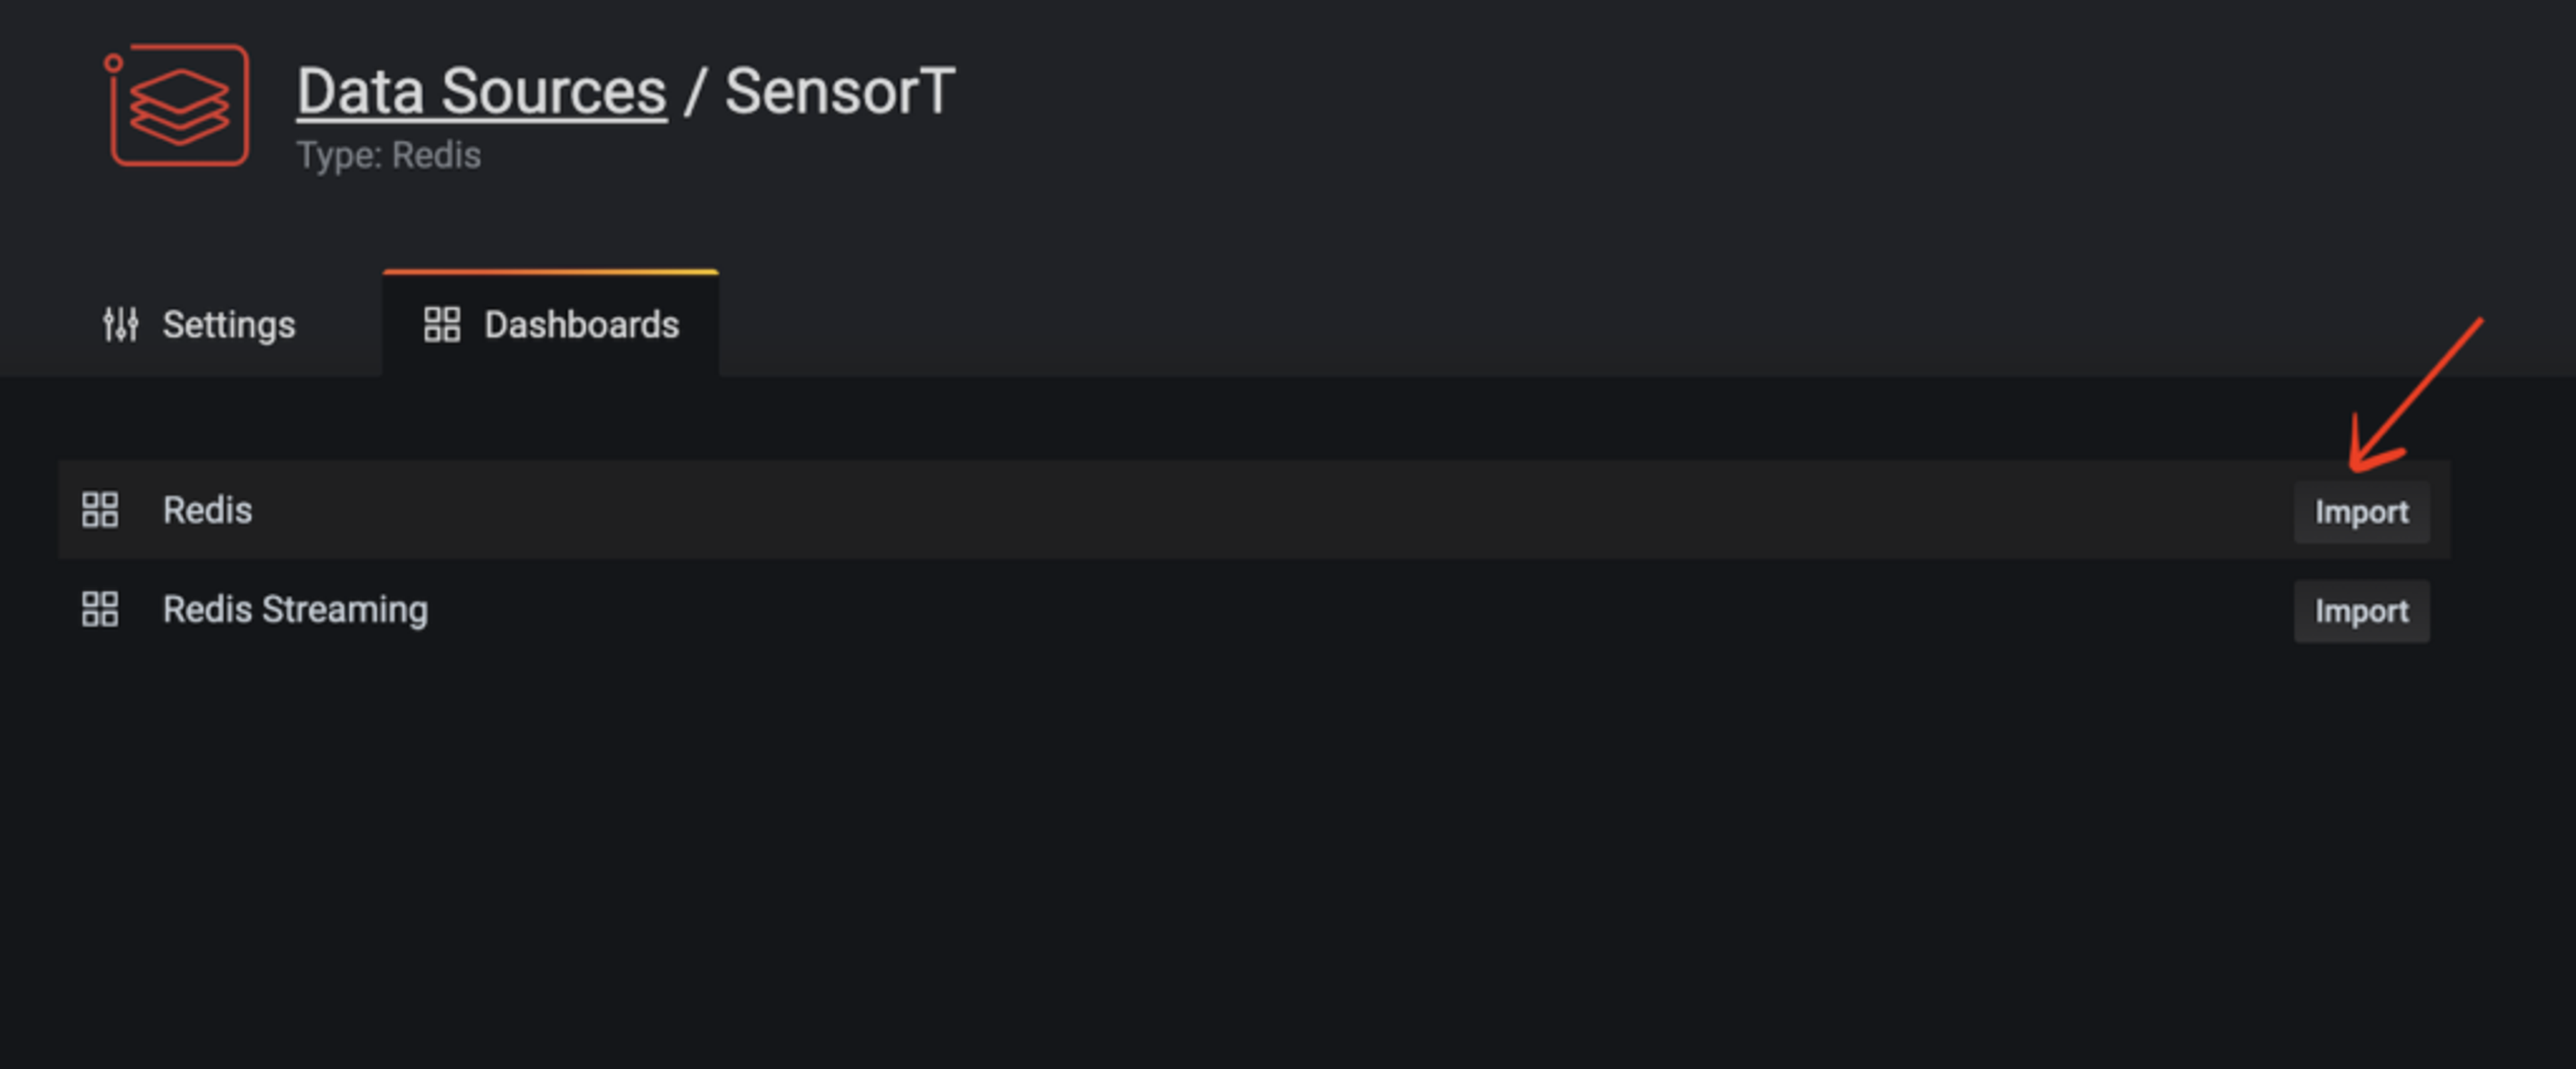
Task: Click the orange highlight above Dashboards tab
Action: 551,272
